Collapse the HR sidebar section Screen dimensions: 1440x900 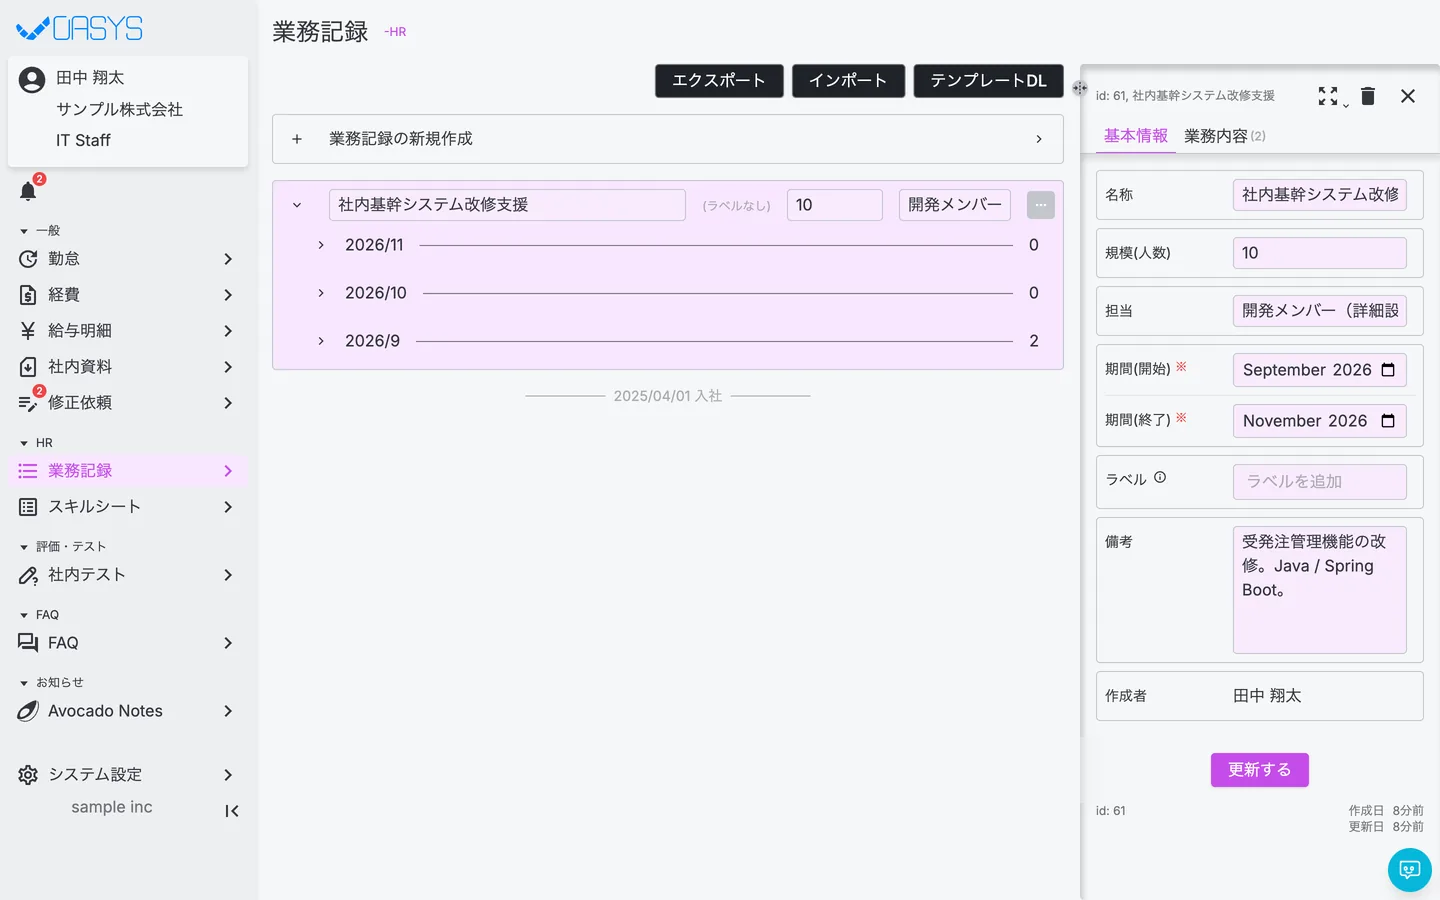[24, 443]
